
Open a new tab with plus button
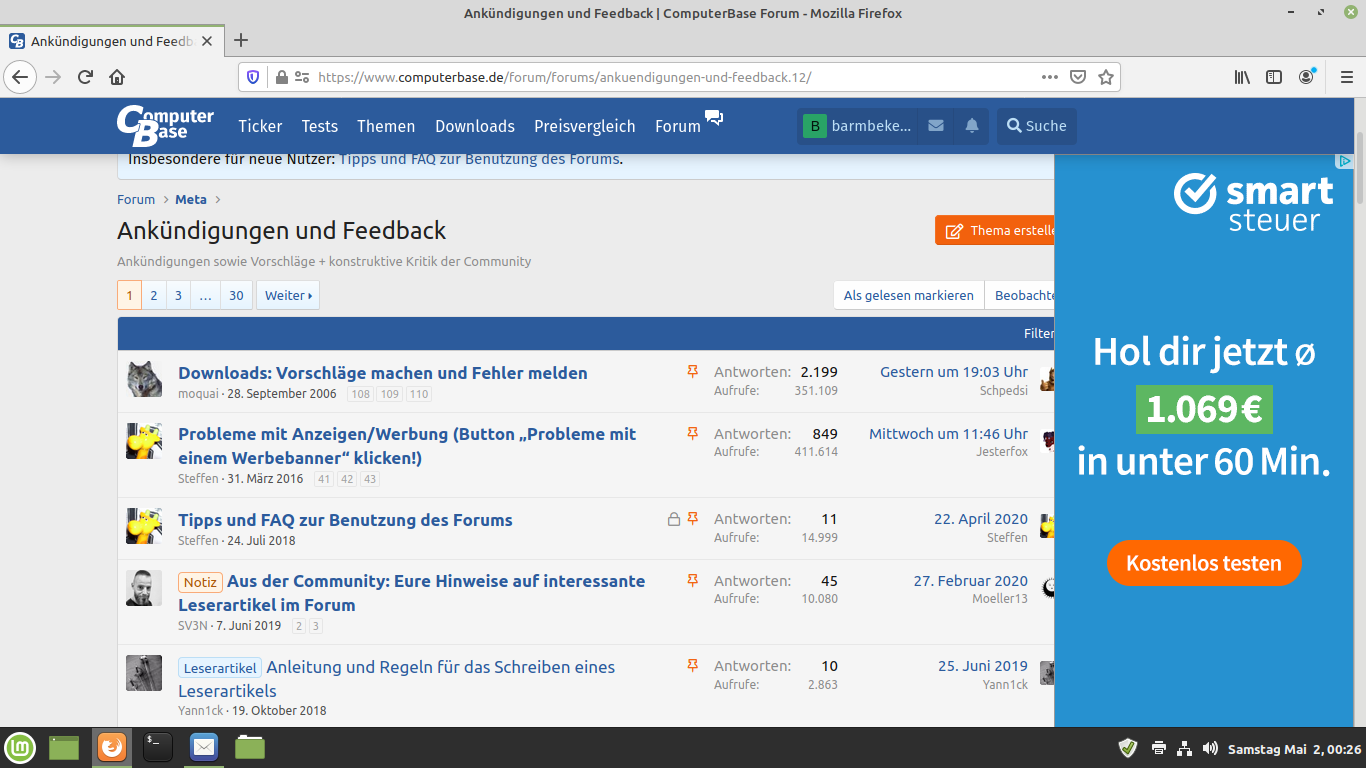click(x=241, y=41)
